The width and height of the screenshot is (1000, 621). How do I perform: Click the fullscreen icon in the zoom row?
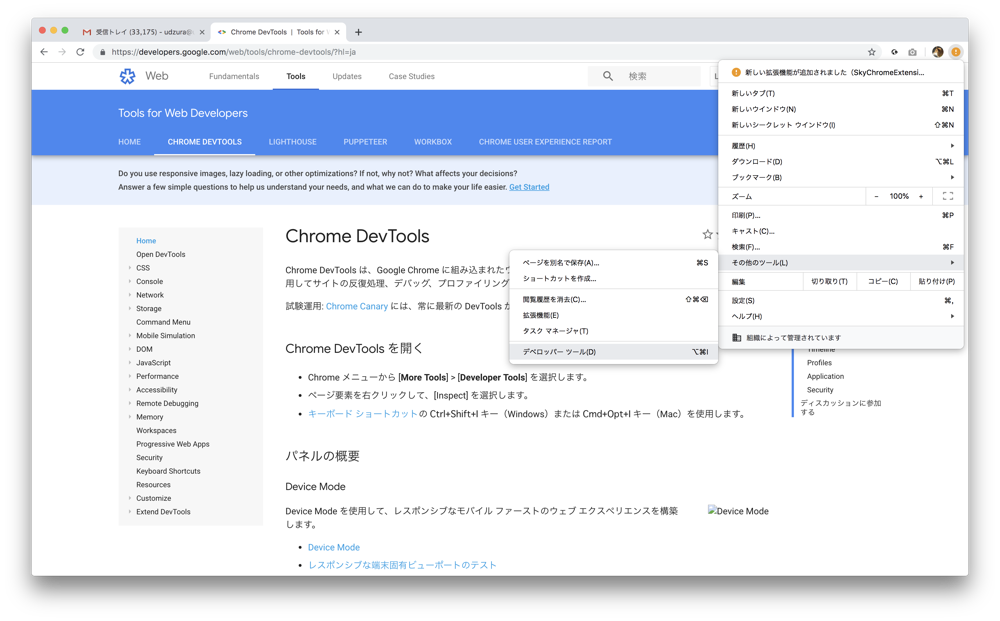pyautogui.click(x=947, y=197)
